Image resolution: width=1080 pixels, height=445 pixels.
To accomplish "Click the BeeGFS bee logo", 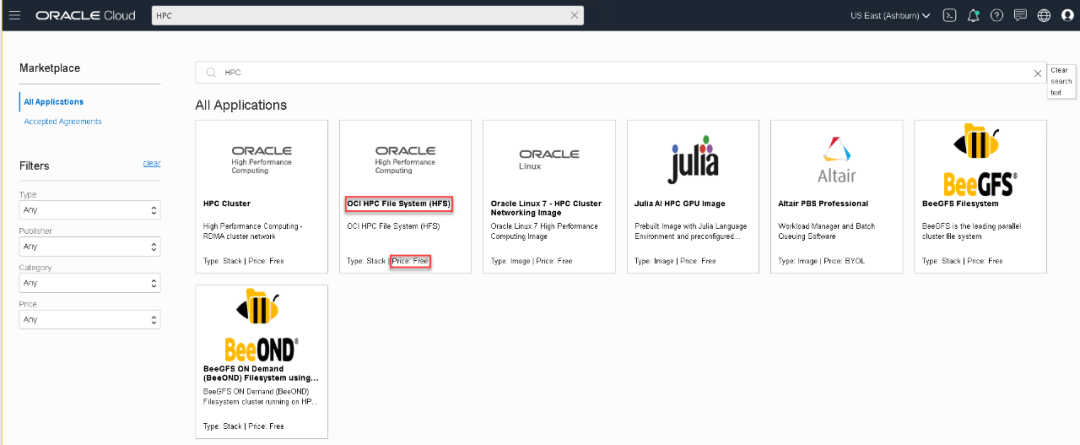I will (x=980, y=161).
